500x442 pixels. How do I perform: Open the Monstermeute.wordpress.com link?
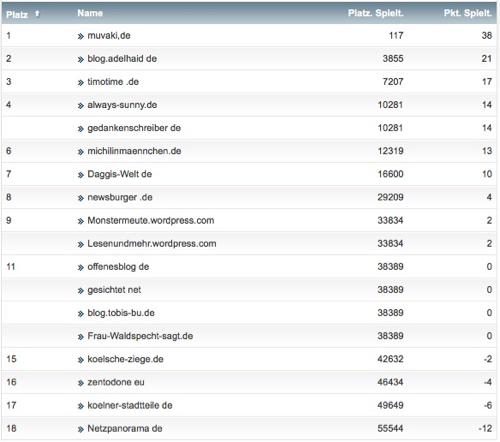tap(151, 220)
